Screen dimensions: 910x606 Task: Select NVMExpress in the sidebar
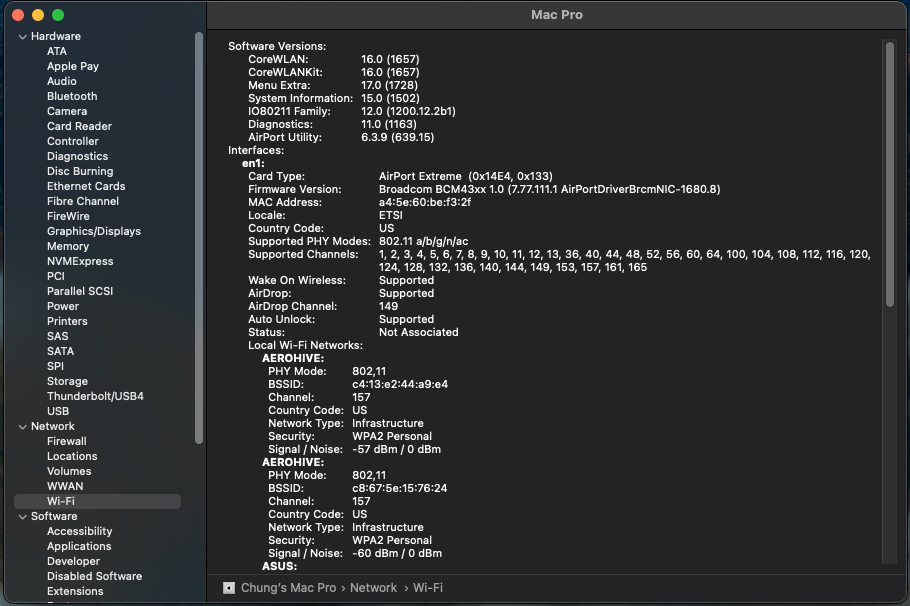point(80,261)
